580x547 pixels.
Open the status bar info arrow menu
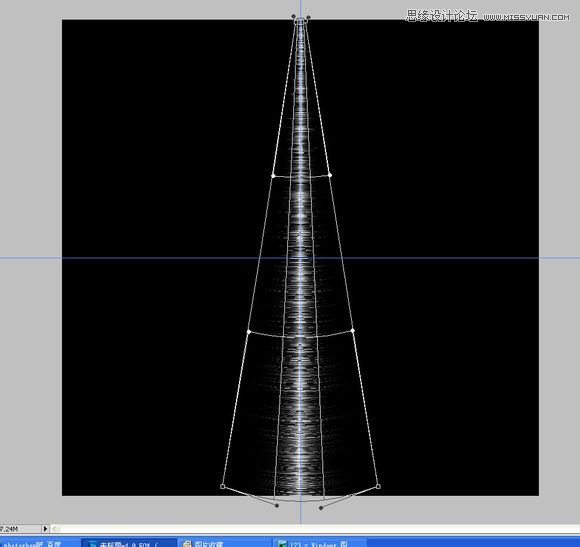[45, 529]
